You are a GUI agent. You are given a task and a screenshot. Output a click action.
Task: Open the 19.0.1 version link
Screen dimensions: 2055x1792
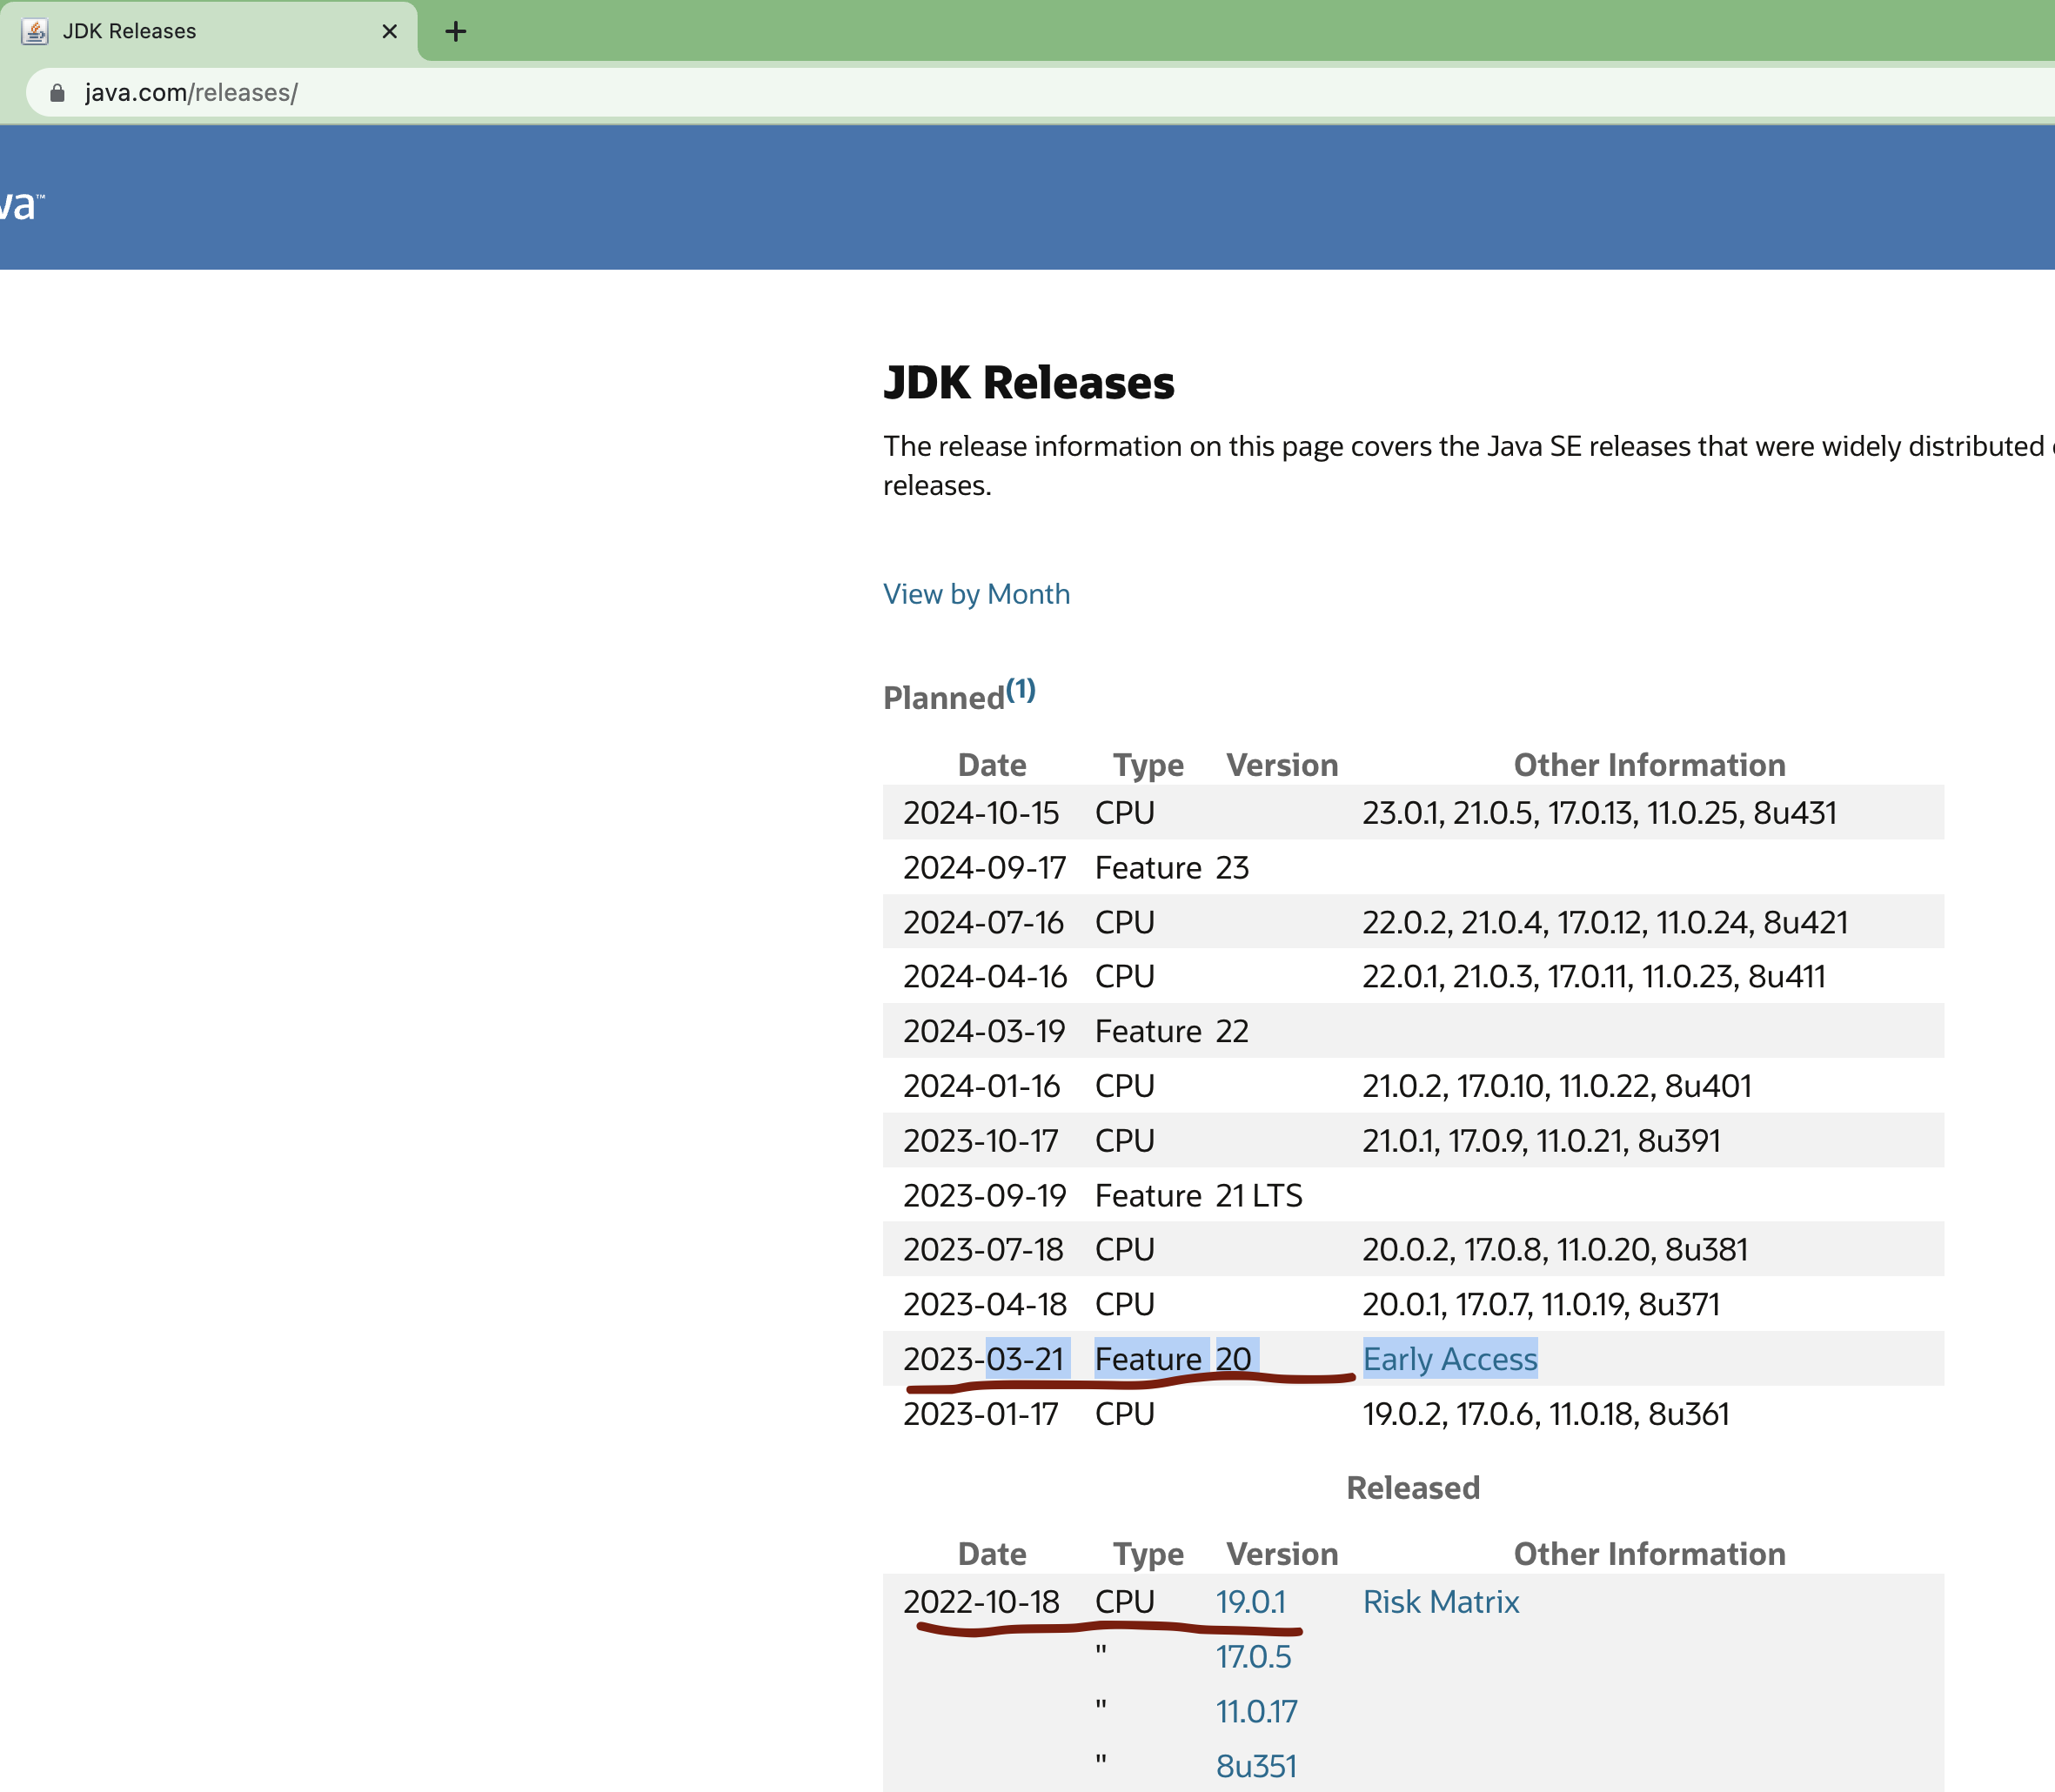tap(1250, 1602)
